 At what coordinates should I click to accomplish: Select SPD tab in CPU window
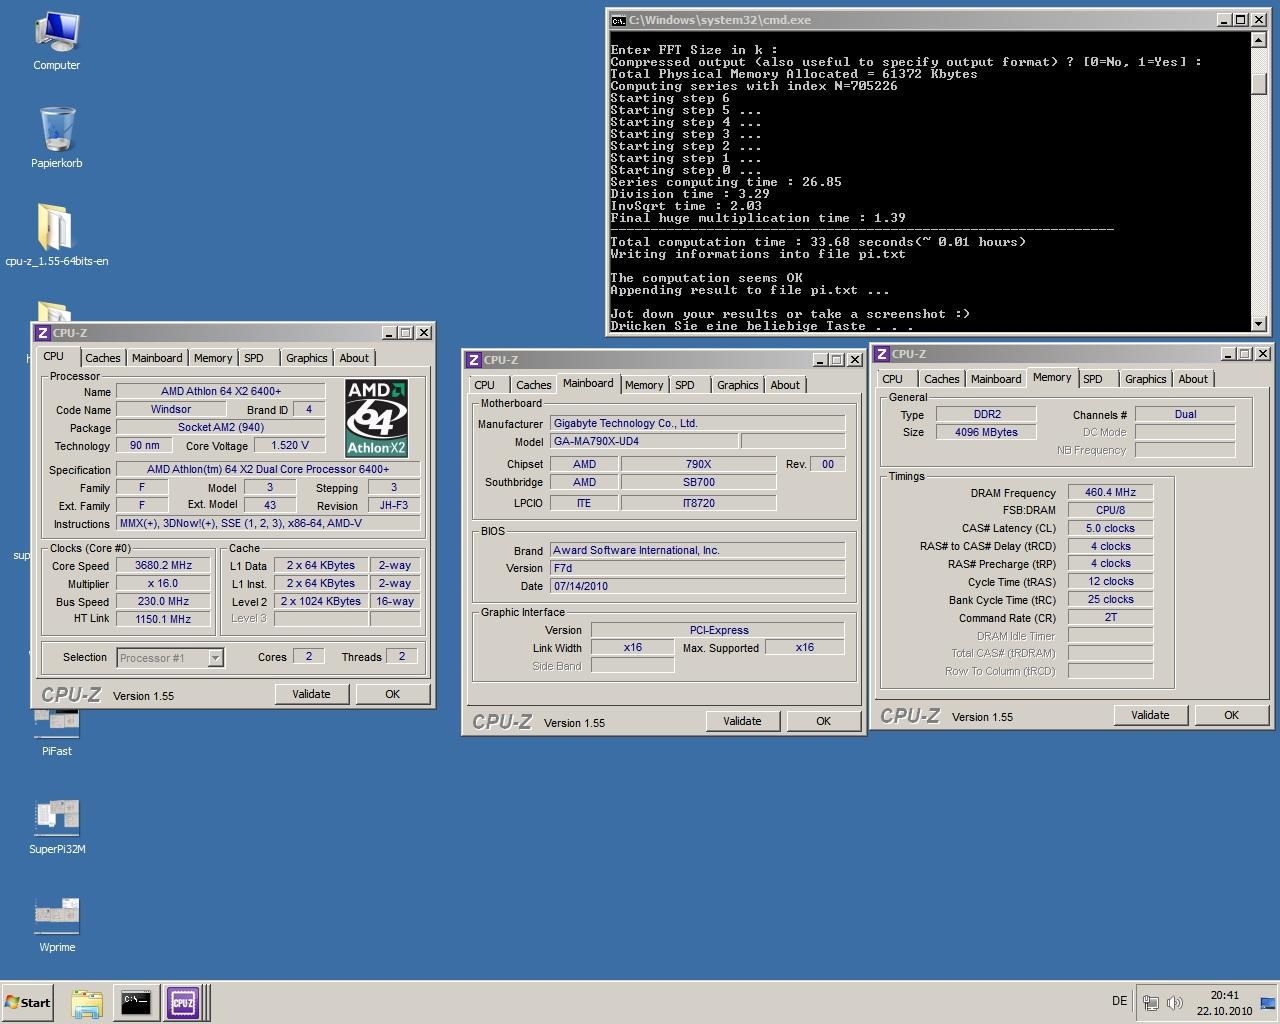pos(254,358)
